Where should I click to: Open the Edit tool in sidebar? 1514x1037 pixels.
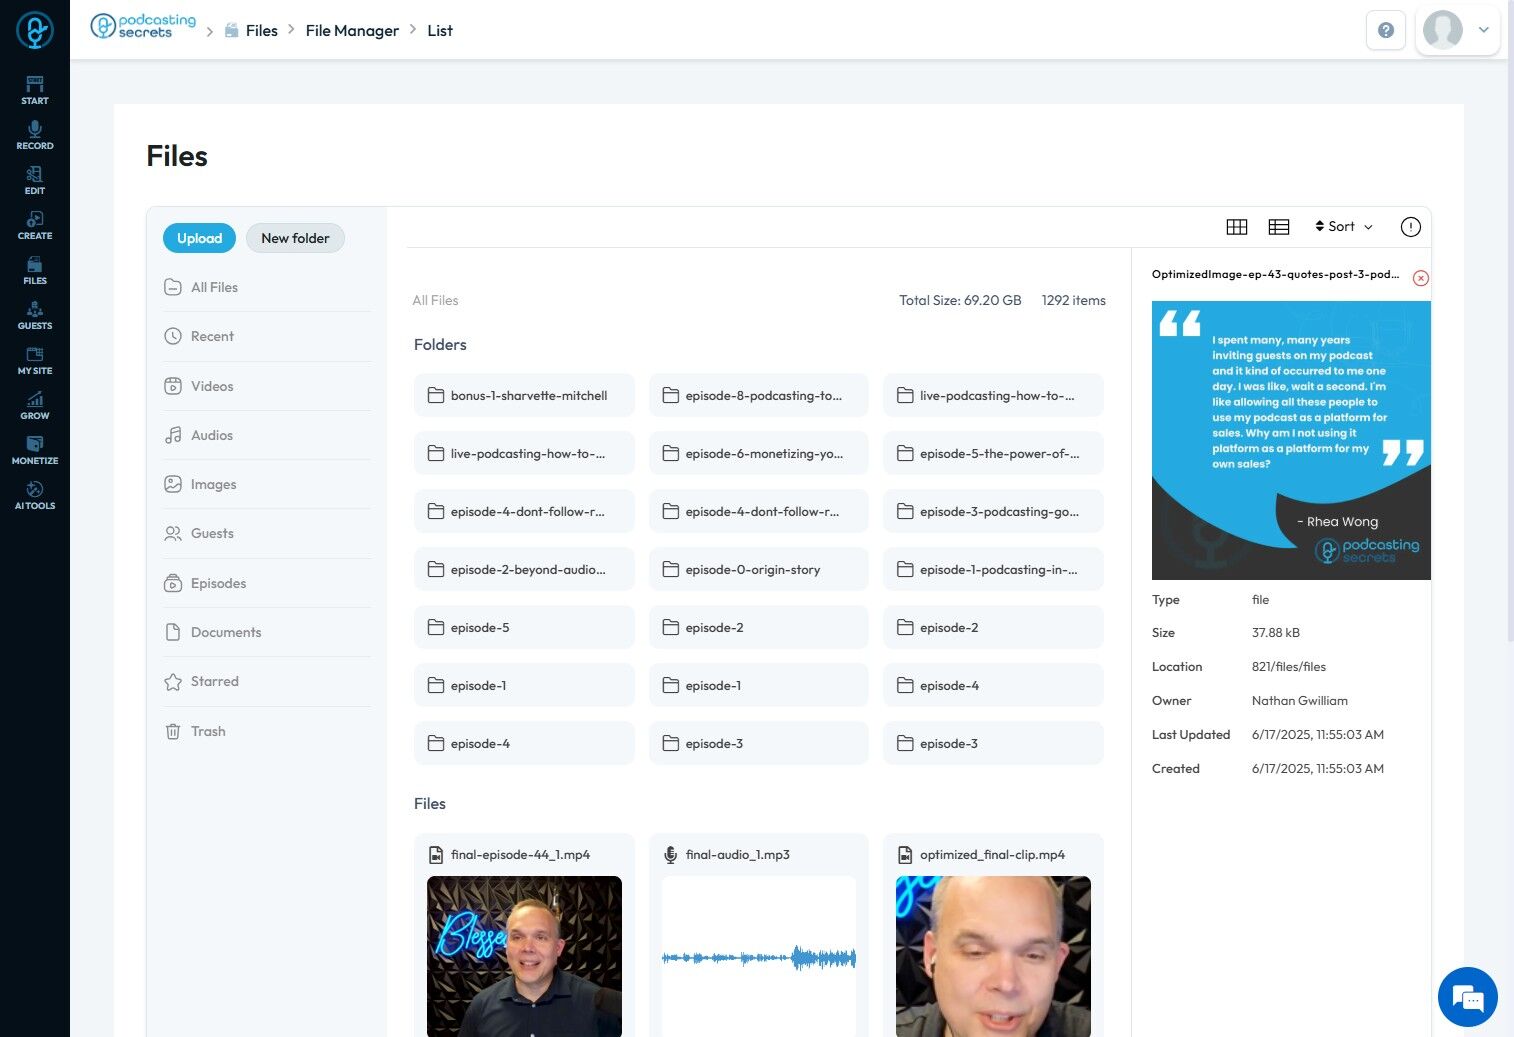[34, 180]
